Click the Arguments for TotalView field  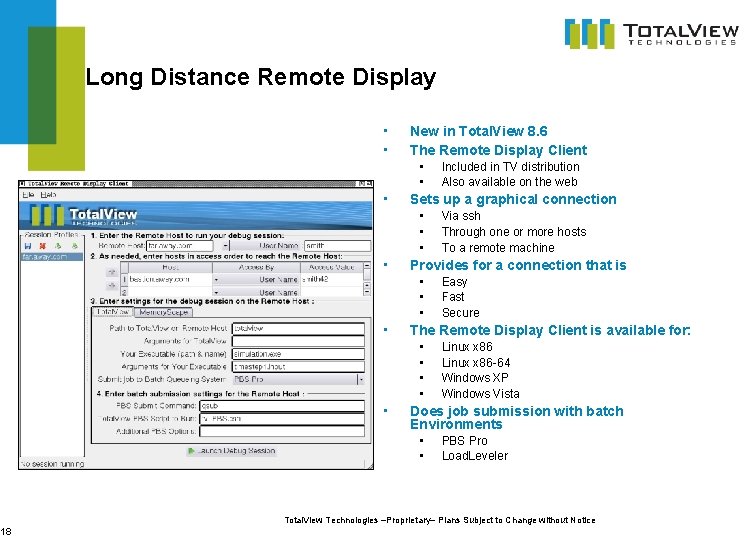click(x=298, y=341)
